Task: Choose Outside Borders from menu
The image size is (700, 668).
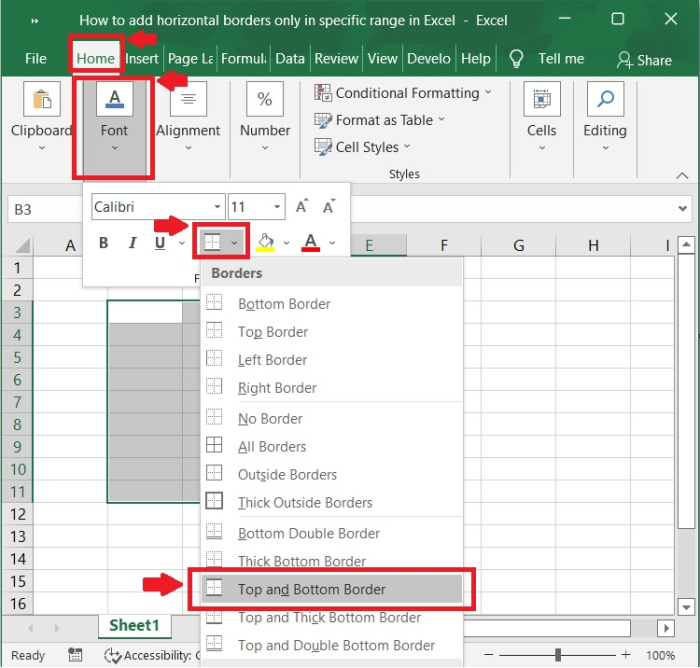Action: click(332, 475)
